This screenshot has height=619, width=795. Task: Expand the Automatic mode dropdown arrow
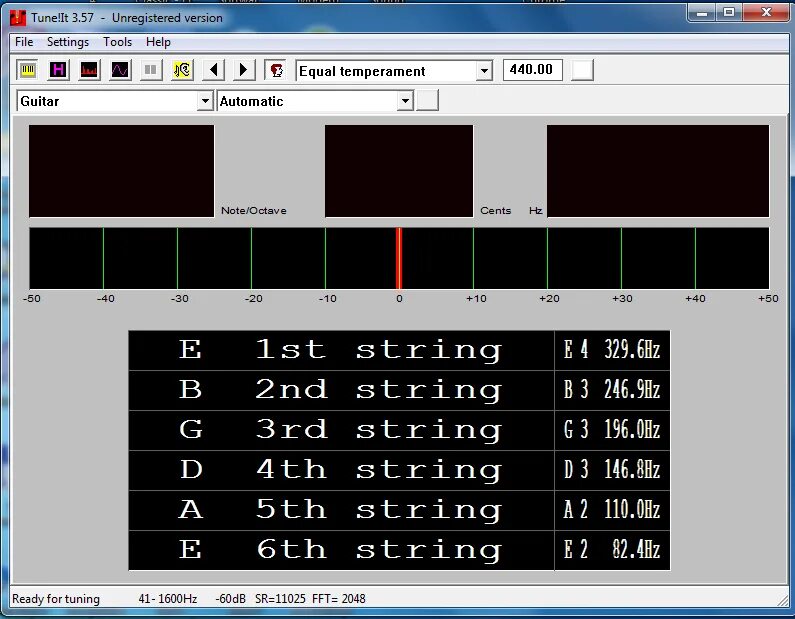[x=405, y=101]
